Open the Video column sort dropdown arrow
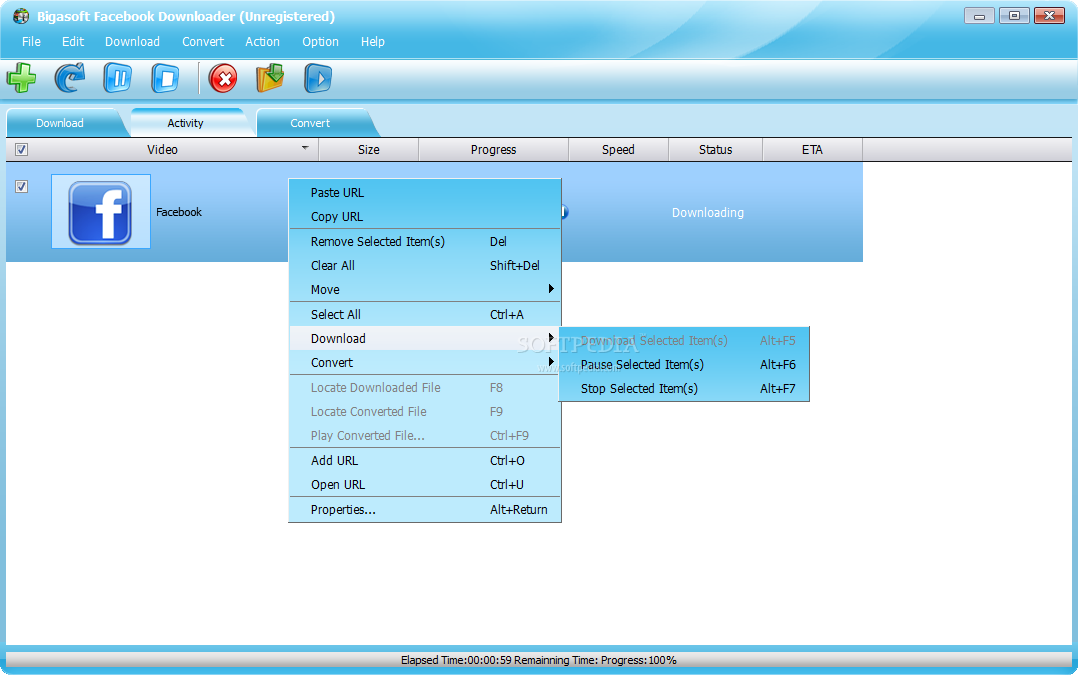Screen dimensions: 1078x675 click(x=305, y=148)
